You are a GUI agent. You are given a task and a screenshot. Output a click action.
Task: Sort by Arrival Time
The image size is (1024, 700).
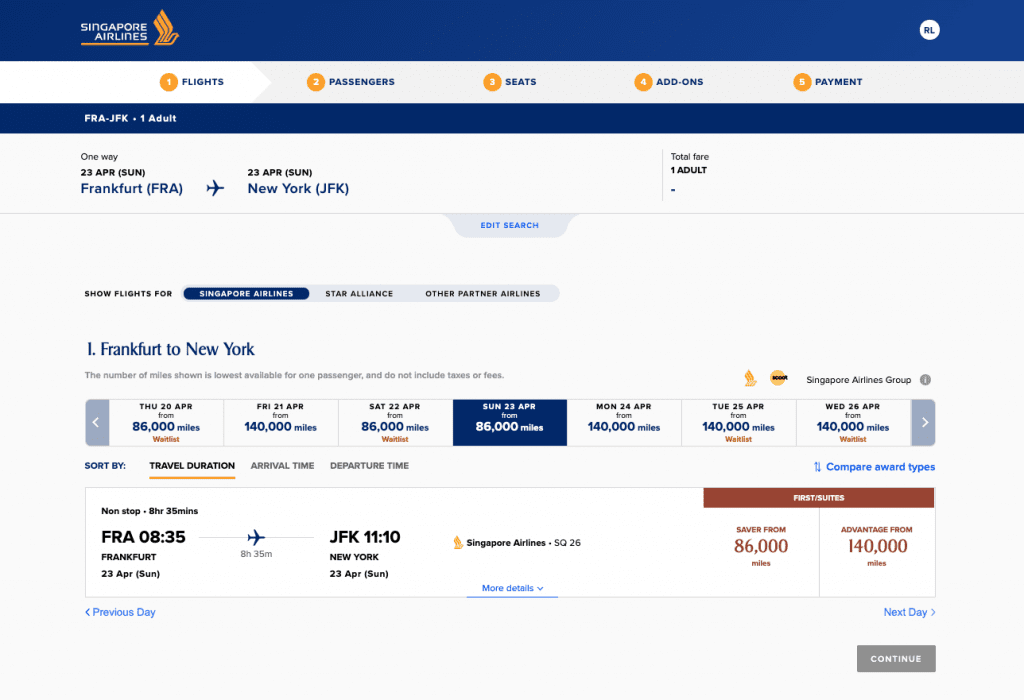(x=282, y=466)
